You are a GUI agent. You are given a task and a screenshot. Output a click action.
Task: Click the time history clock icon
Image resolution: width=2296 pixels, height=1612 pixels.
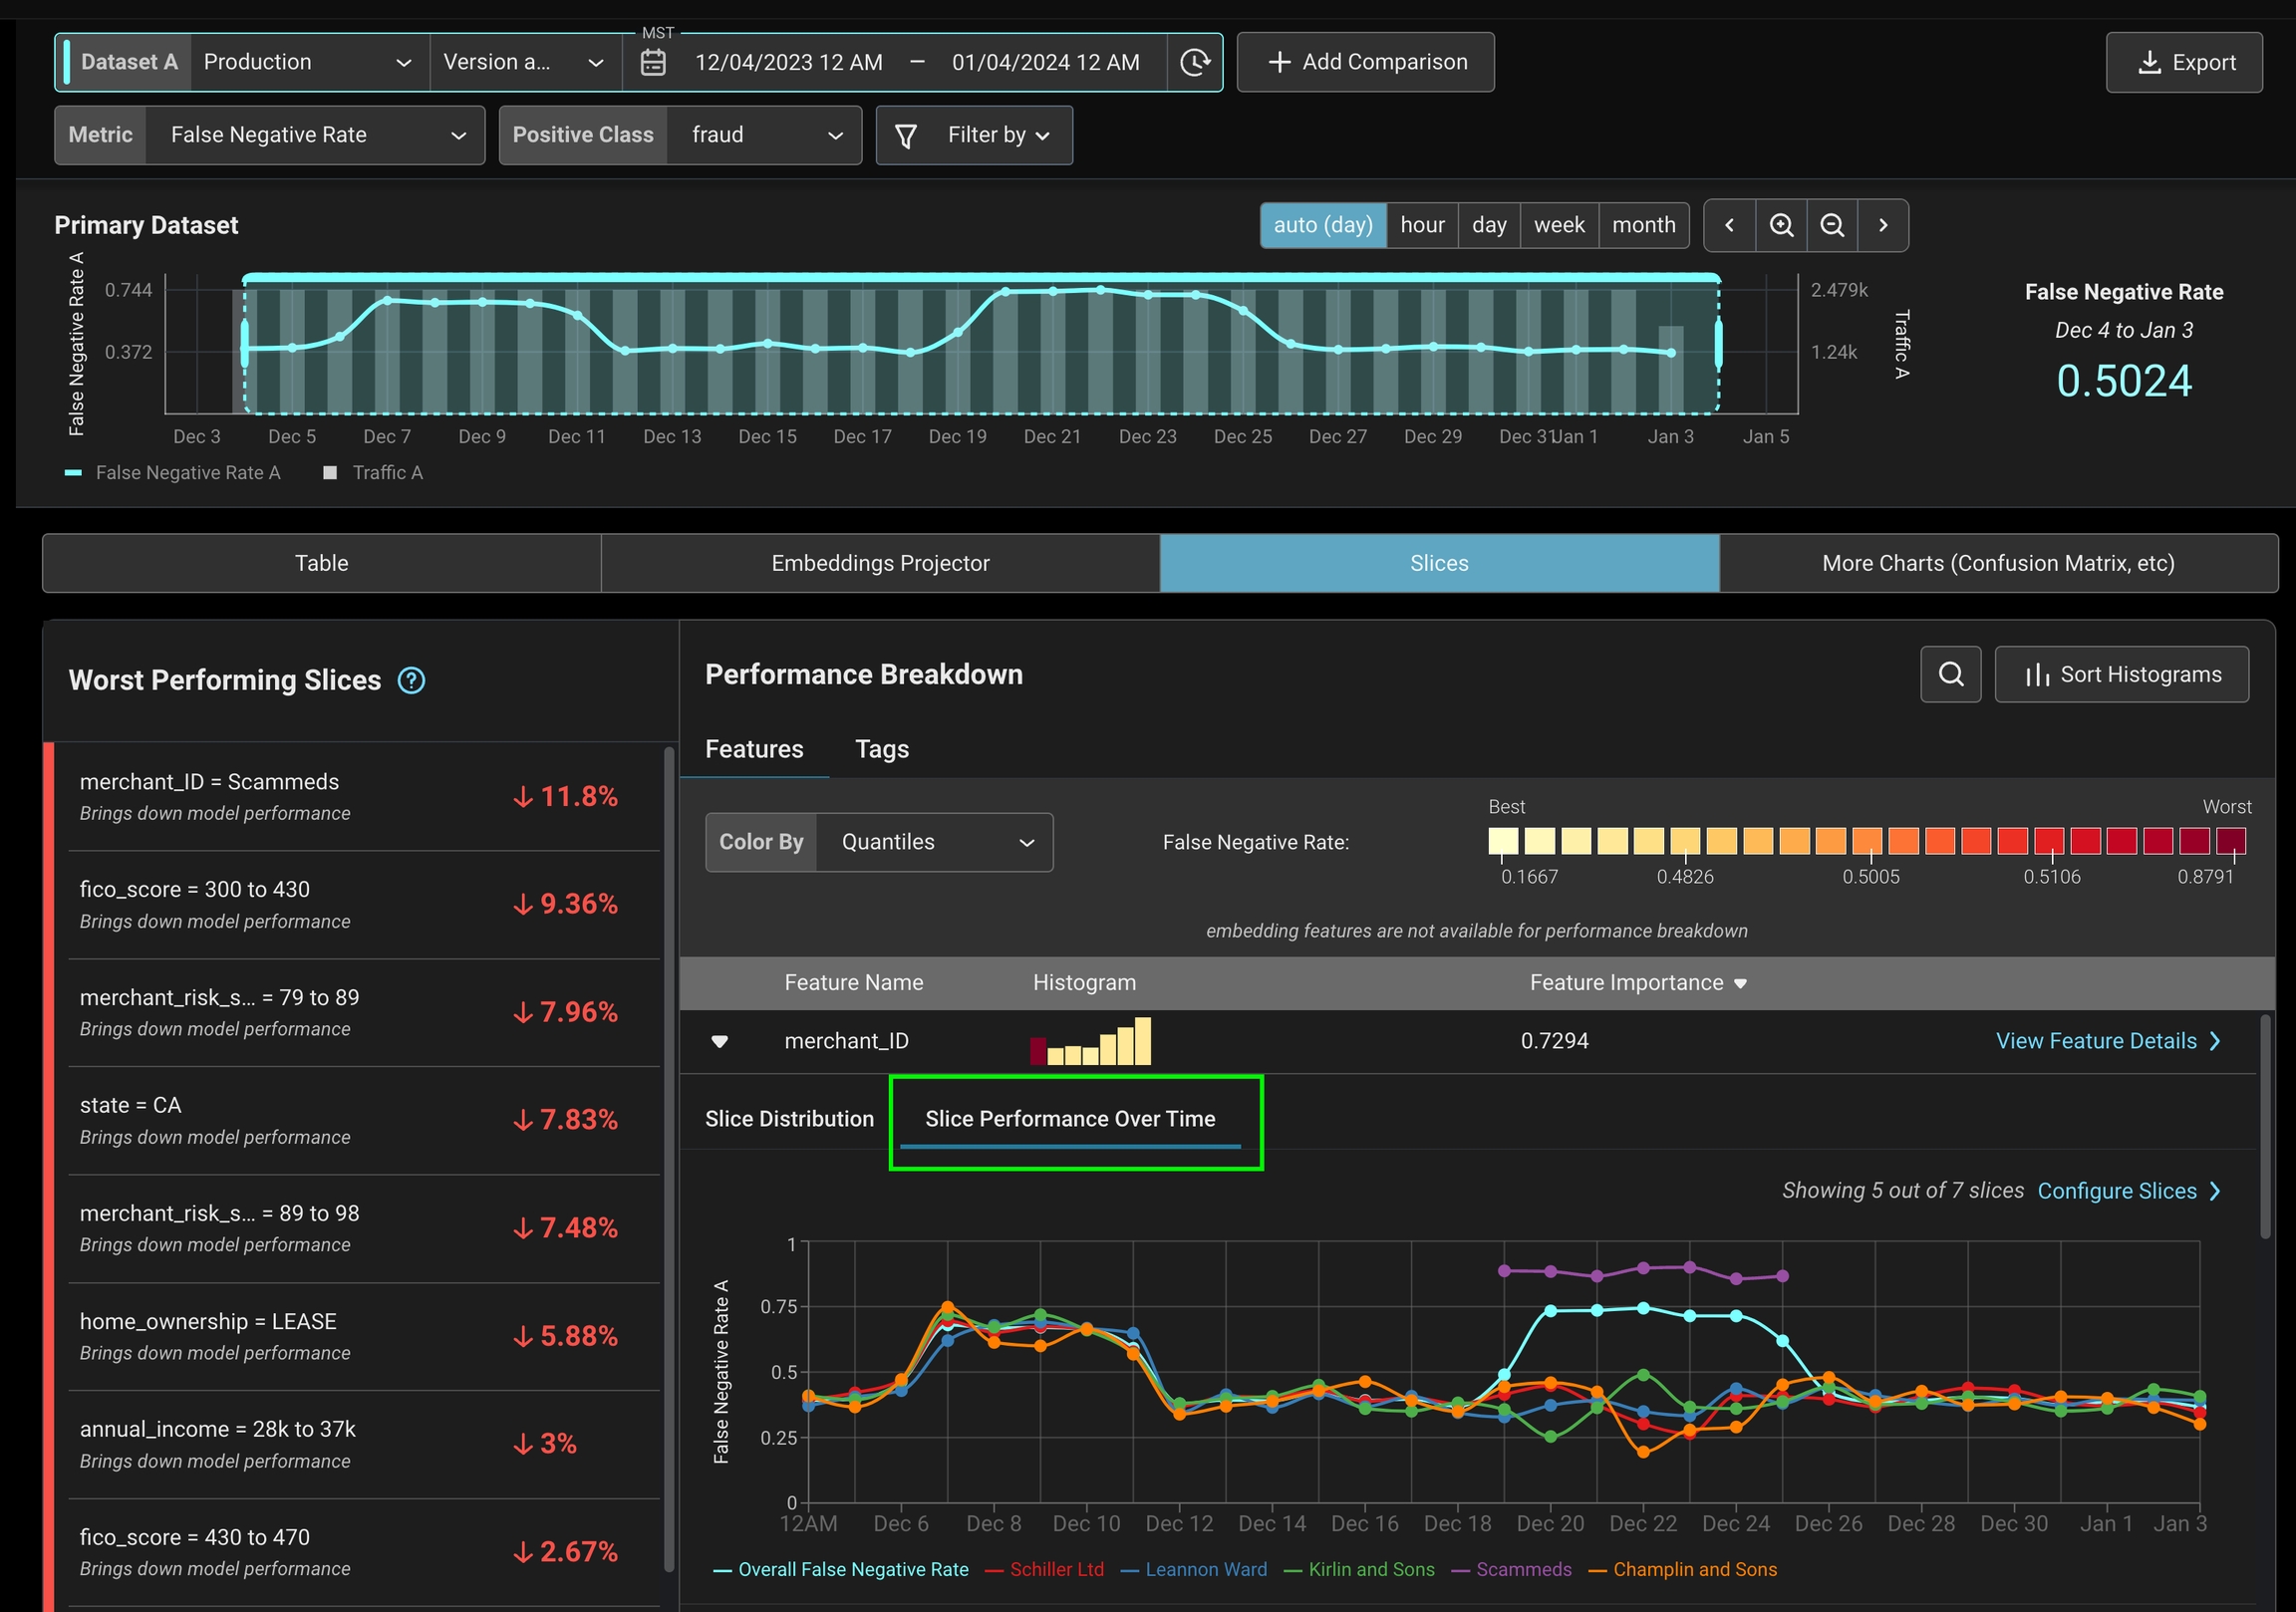tap(1194, 63)
